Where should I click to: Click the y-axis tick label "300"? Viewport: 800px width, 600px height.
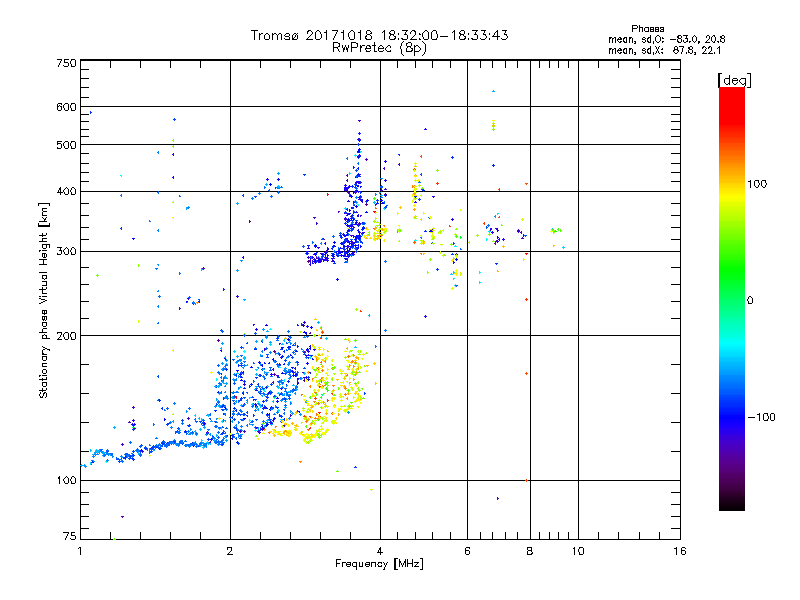[x=66, y=252]
